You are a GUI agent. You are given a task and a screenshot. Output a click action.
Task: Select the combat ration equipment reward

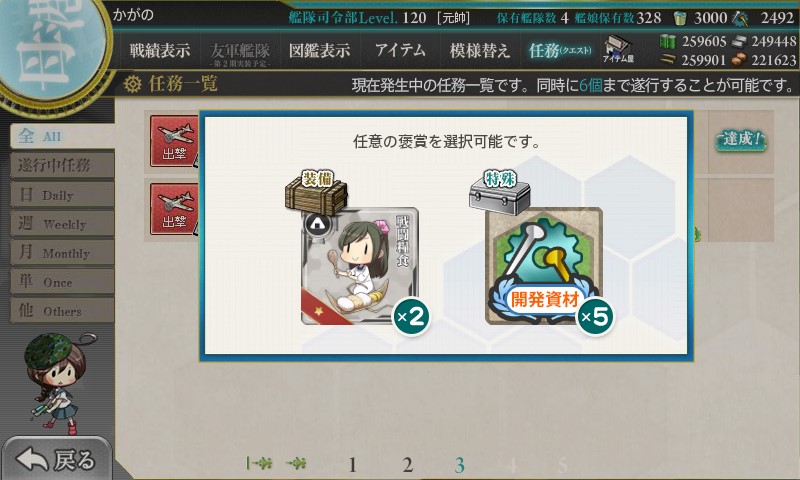(x=360, y=266)
